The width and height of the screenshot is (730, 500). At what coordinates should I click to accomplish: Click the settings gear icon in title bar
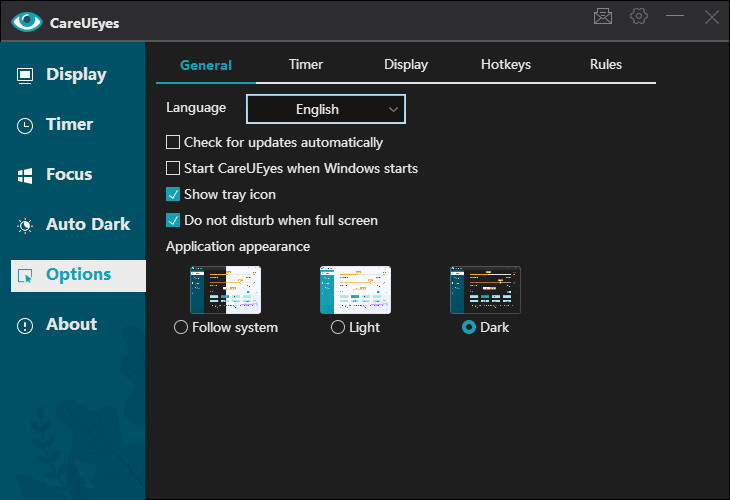coord(639,16)
